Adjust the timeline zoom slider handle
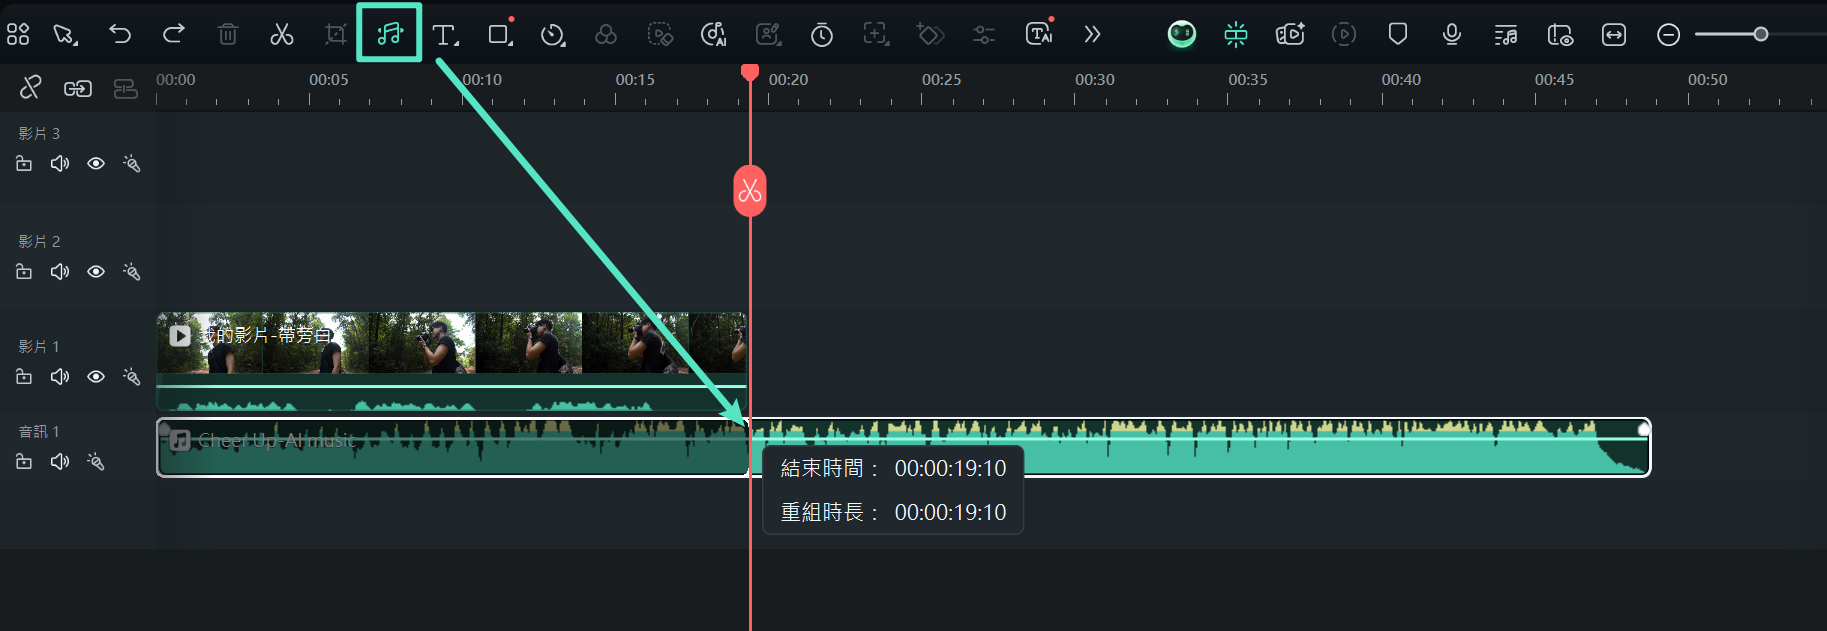 (1761, 35)
